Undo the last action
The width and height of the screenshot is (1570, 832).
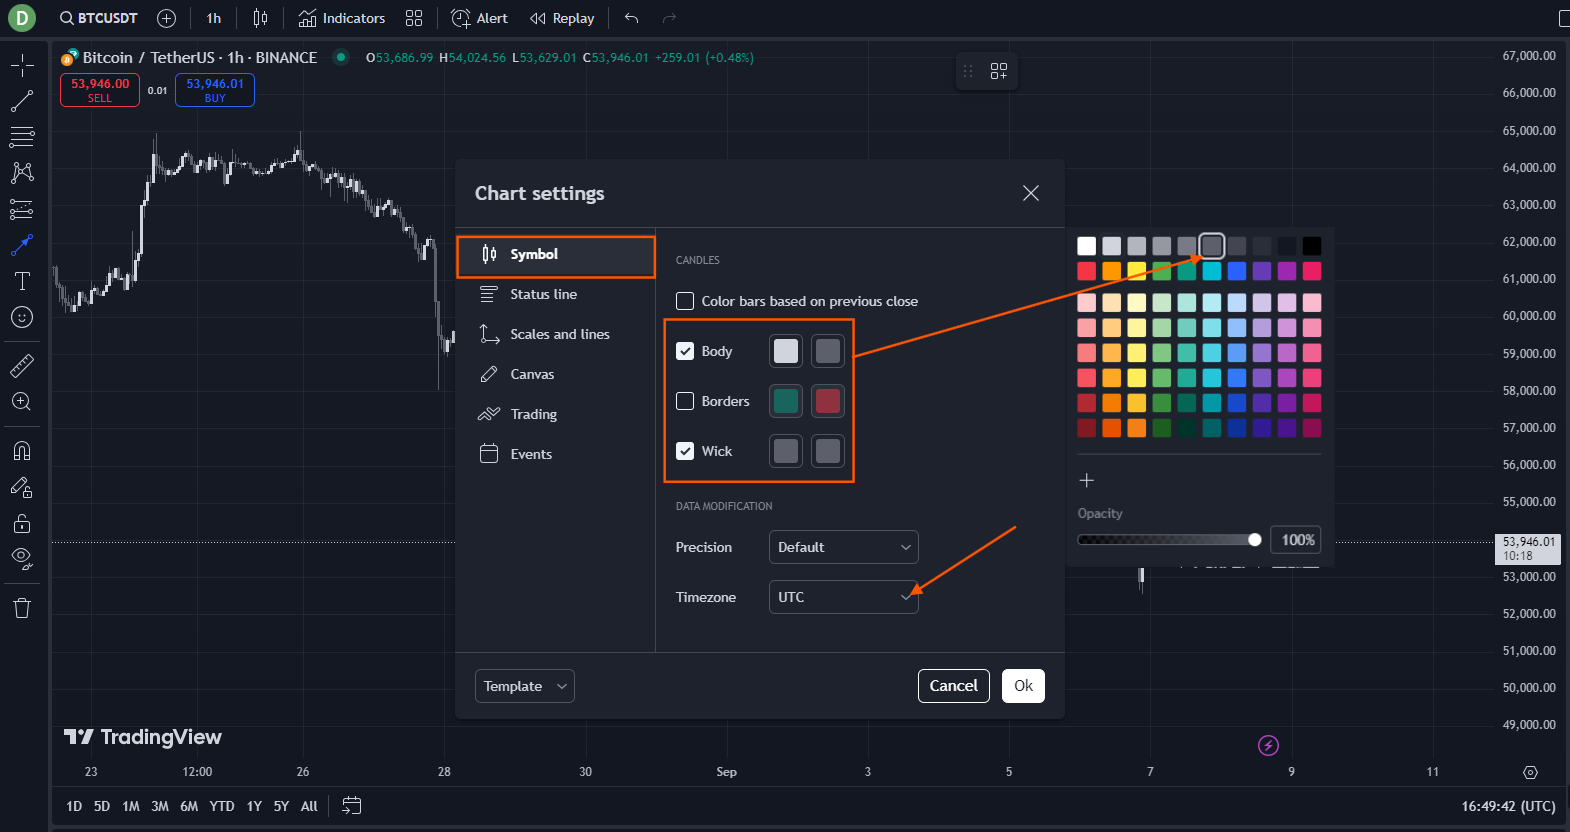(631, 18)
